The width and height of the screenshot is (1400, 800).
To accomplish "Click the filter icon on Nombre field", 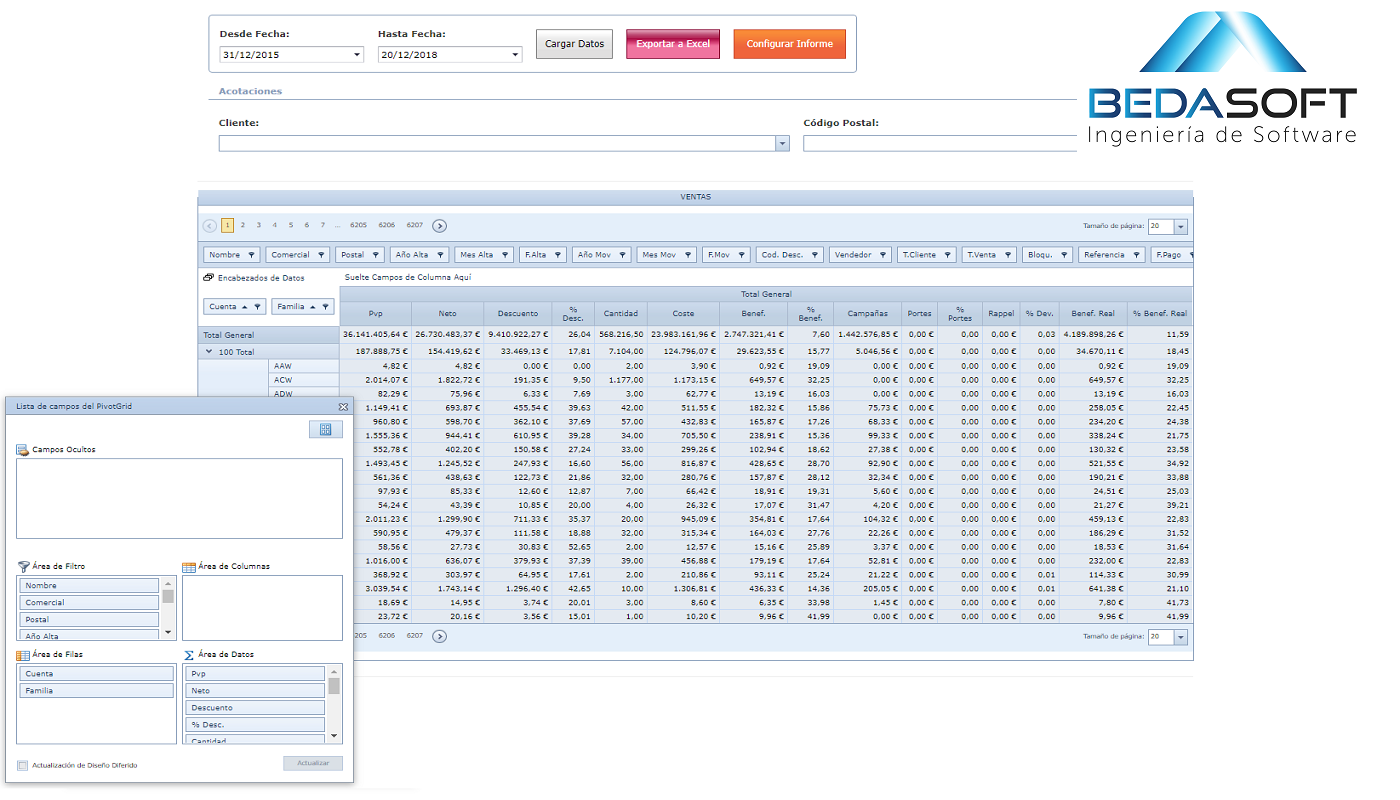I will (252, 255).
